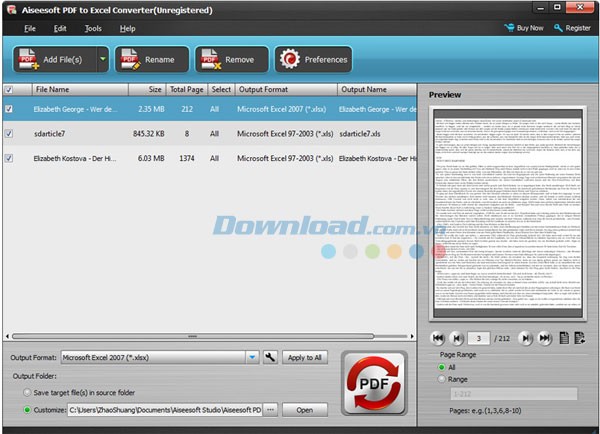Image resolution: width=600 pixels, height=434 pixels.
Task: Open the Edit menu
Action: 60,29
